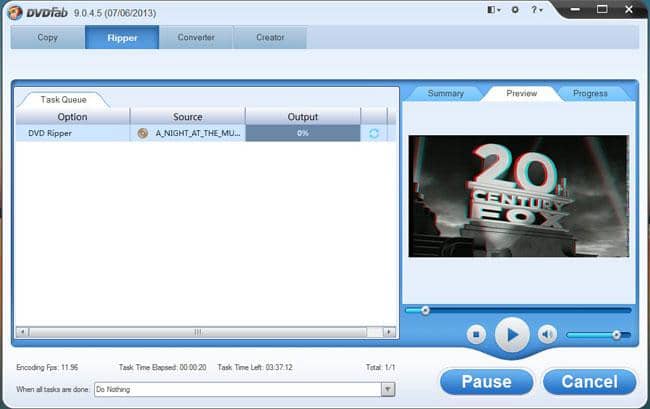Click the Total 1/1 status text
This screenshot has width=650, height=409.
381,367
